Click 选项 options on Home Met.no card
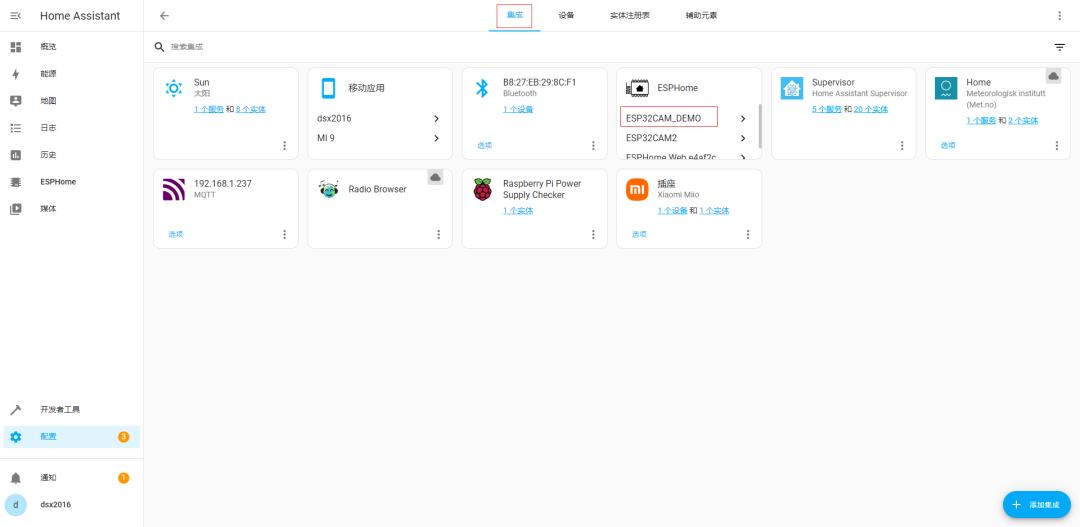The height and width of the screenshot is (527, 1080). 948,145
